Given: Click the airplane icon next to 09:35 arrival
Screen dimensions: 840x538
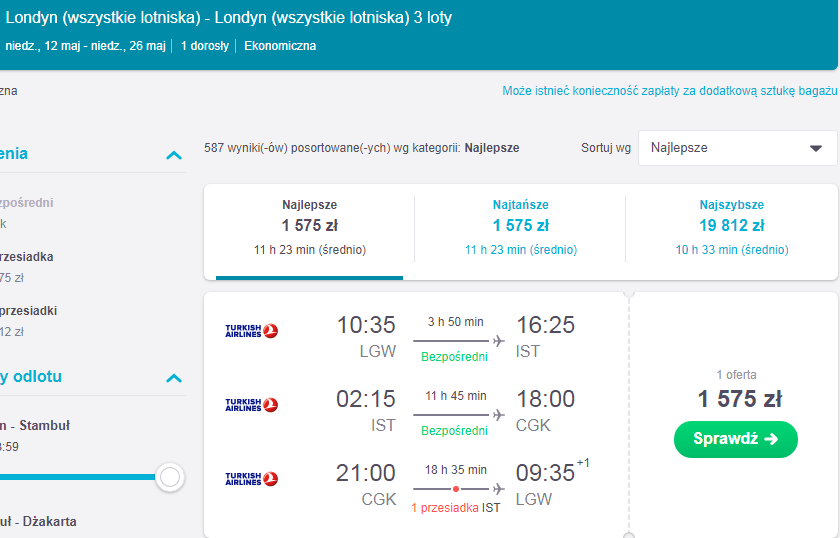Looking at the screenshot, I should tap(499, 489).
